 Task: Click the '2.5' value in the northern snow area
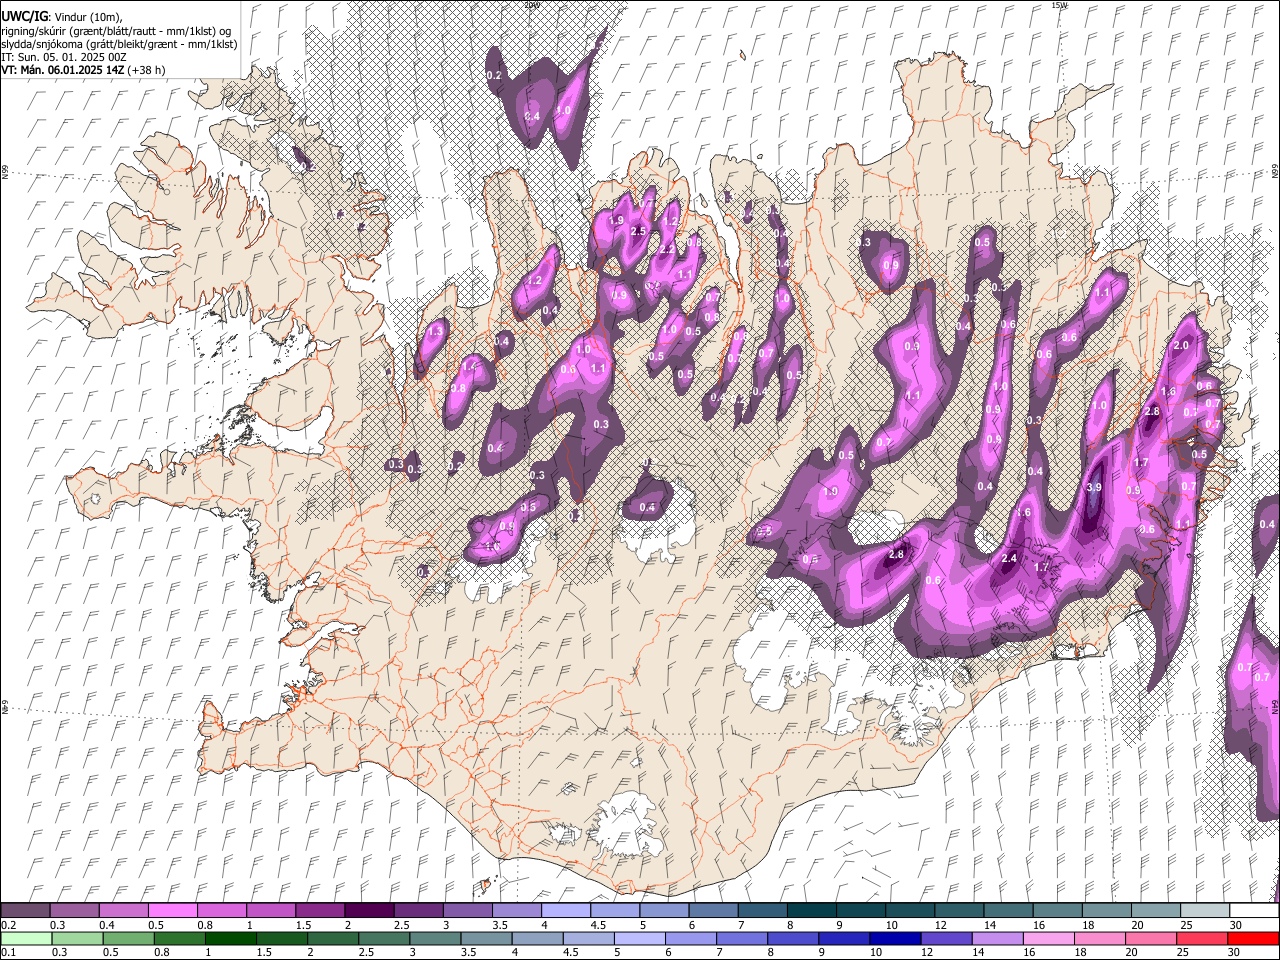point(638,231)
